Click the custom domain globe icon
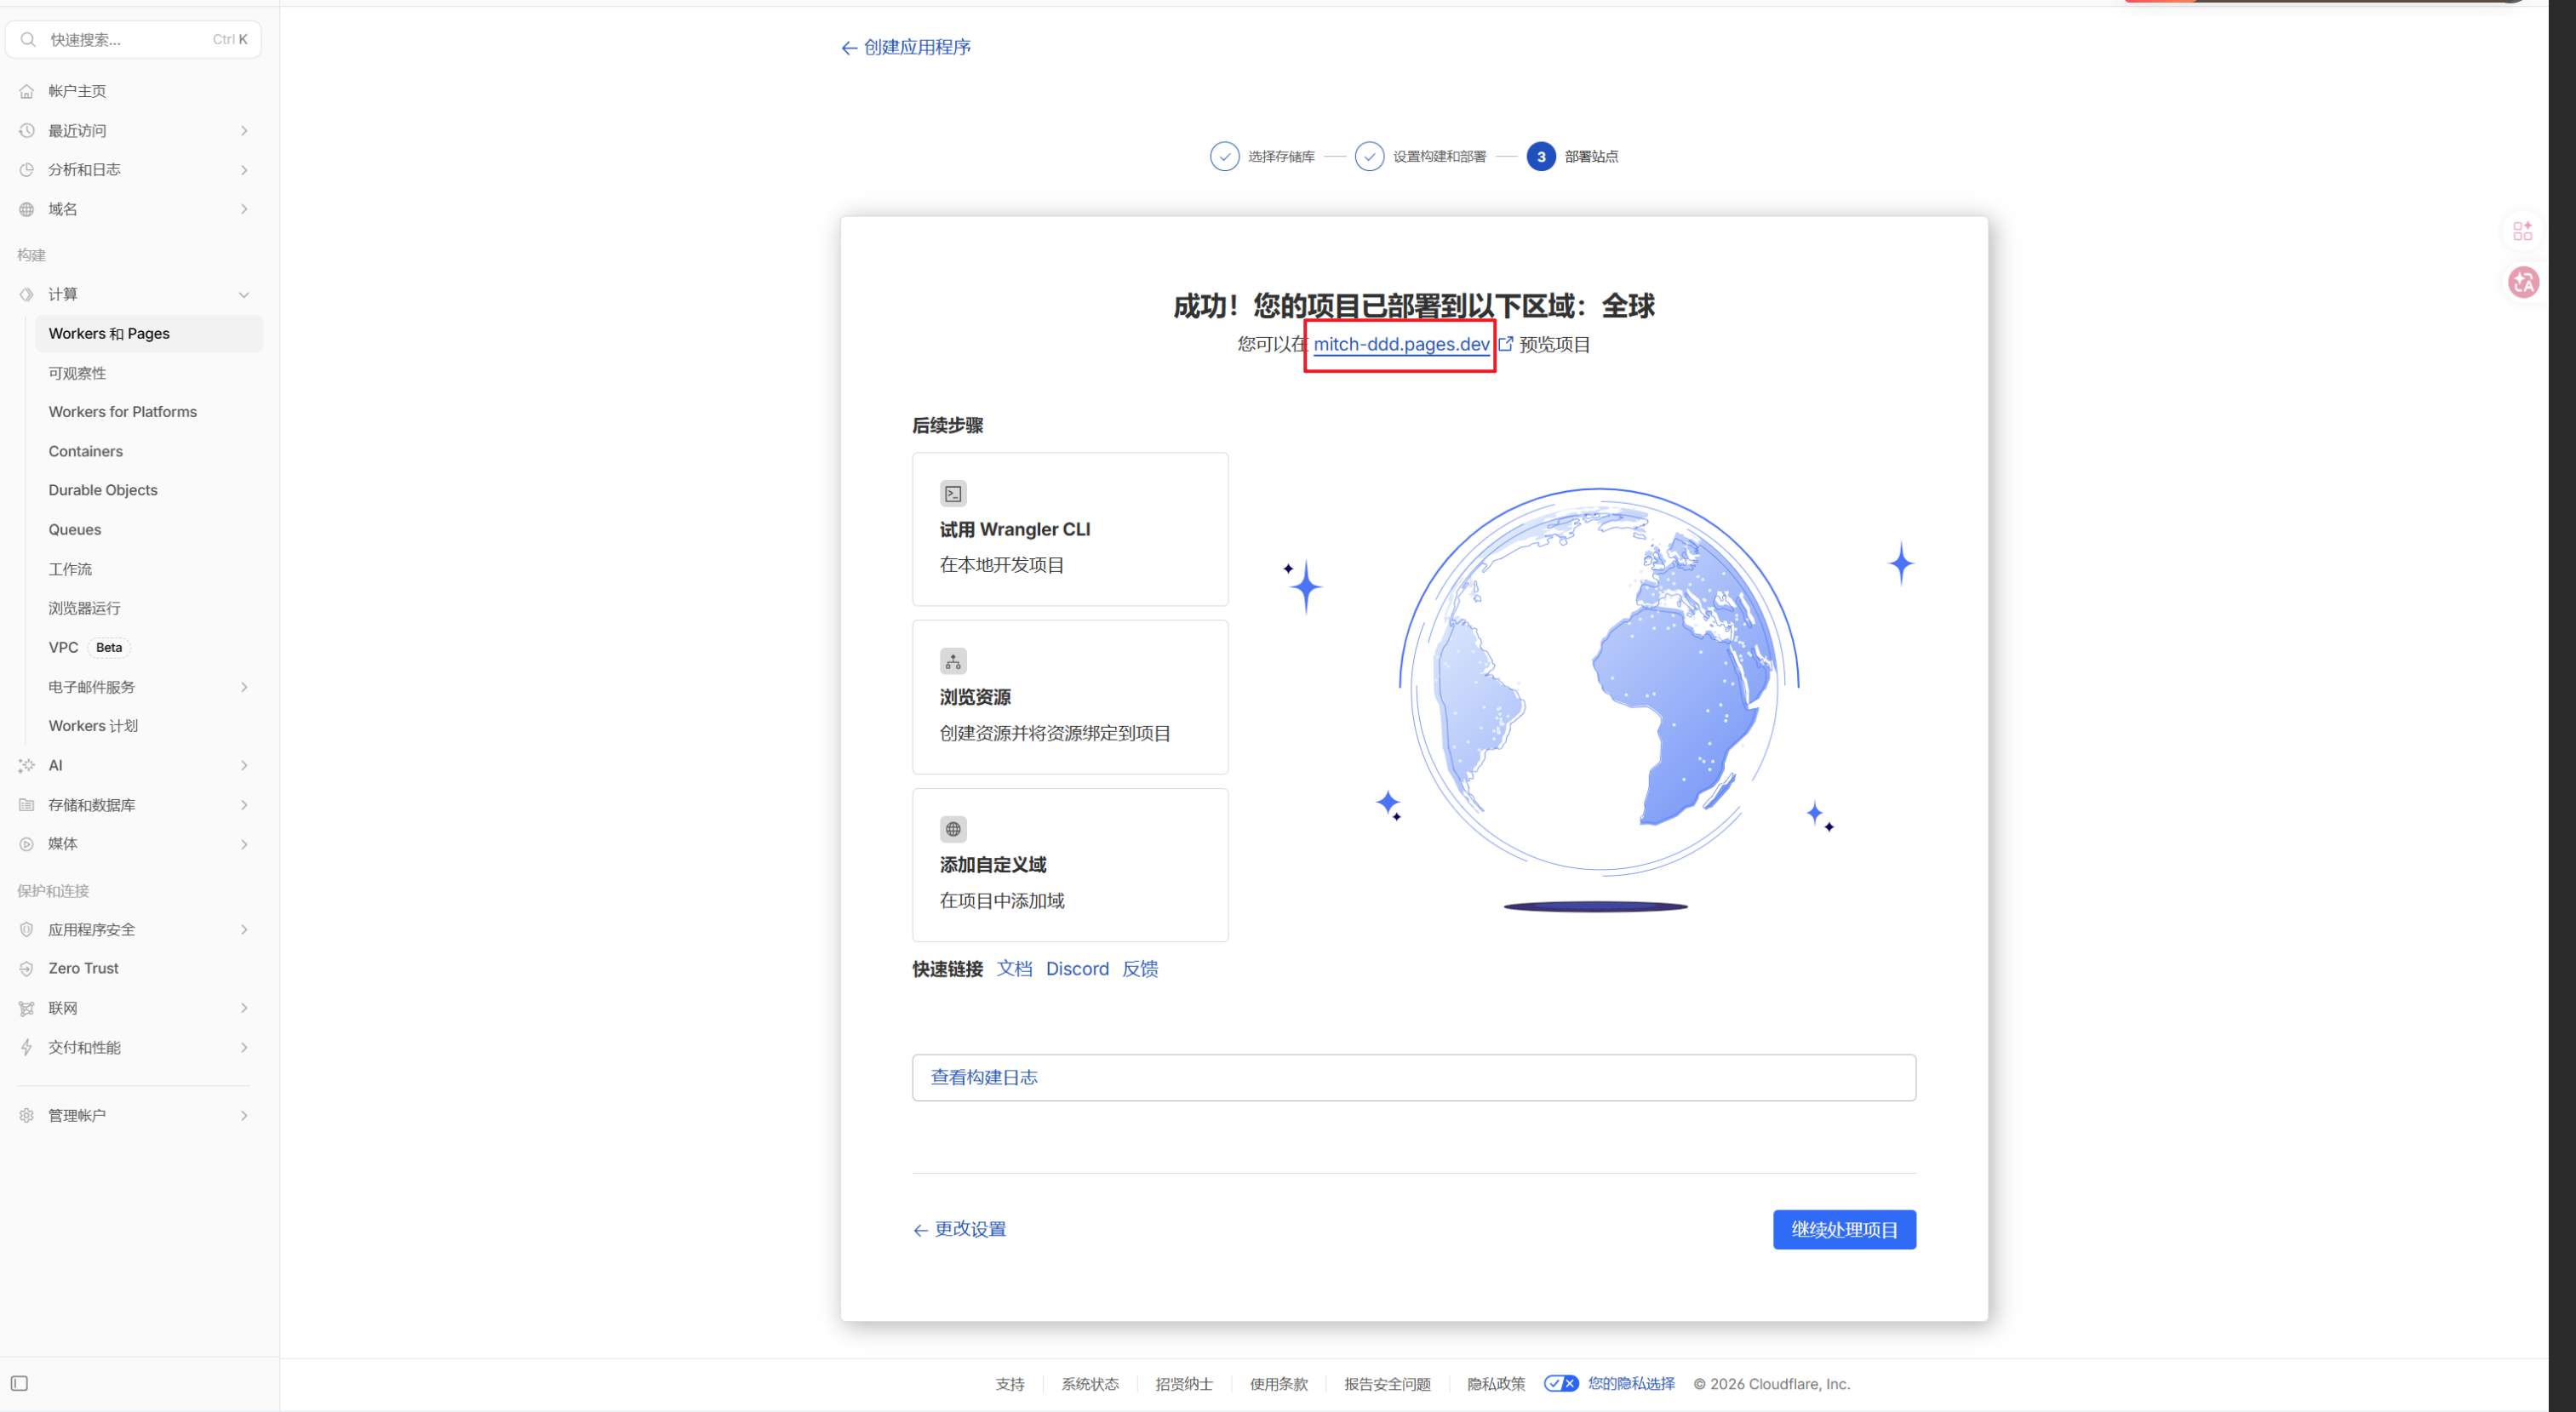The image size is (2576, 1412). pyautogui.click(x=953, y=829)
